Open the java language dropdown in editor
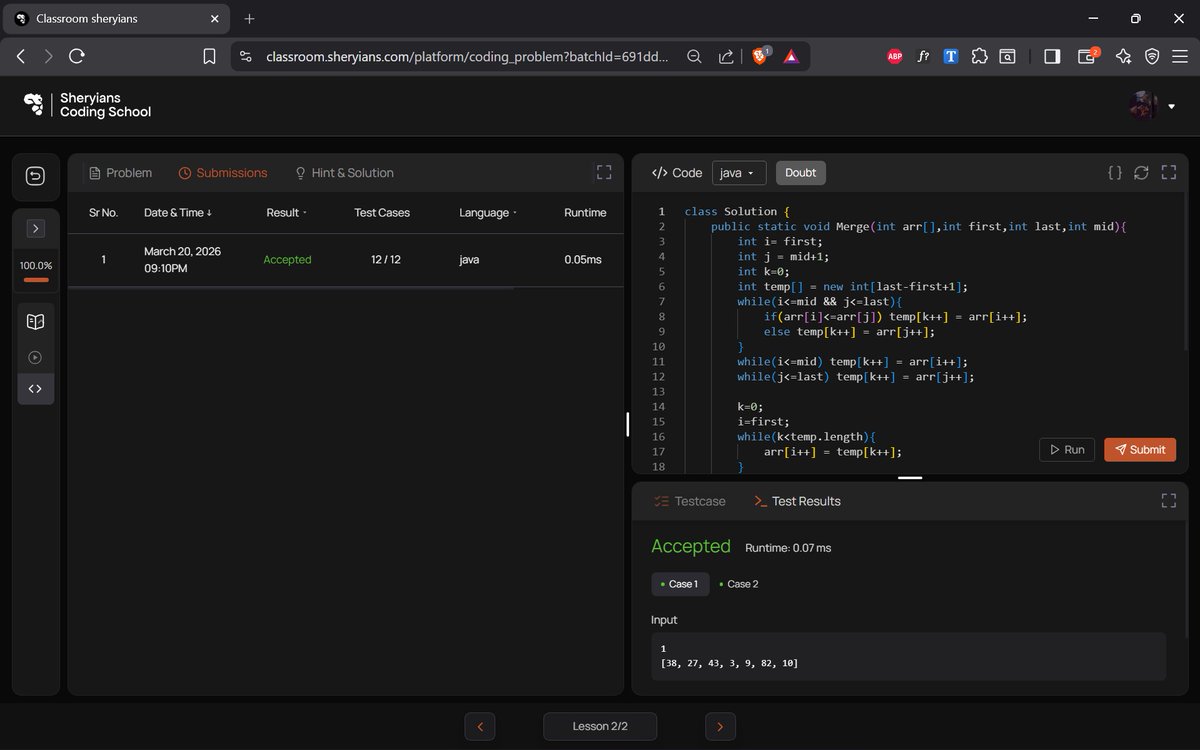The width and height of the screenshot is (1200, 750). point(739,173)
